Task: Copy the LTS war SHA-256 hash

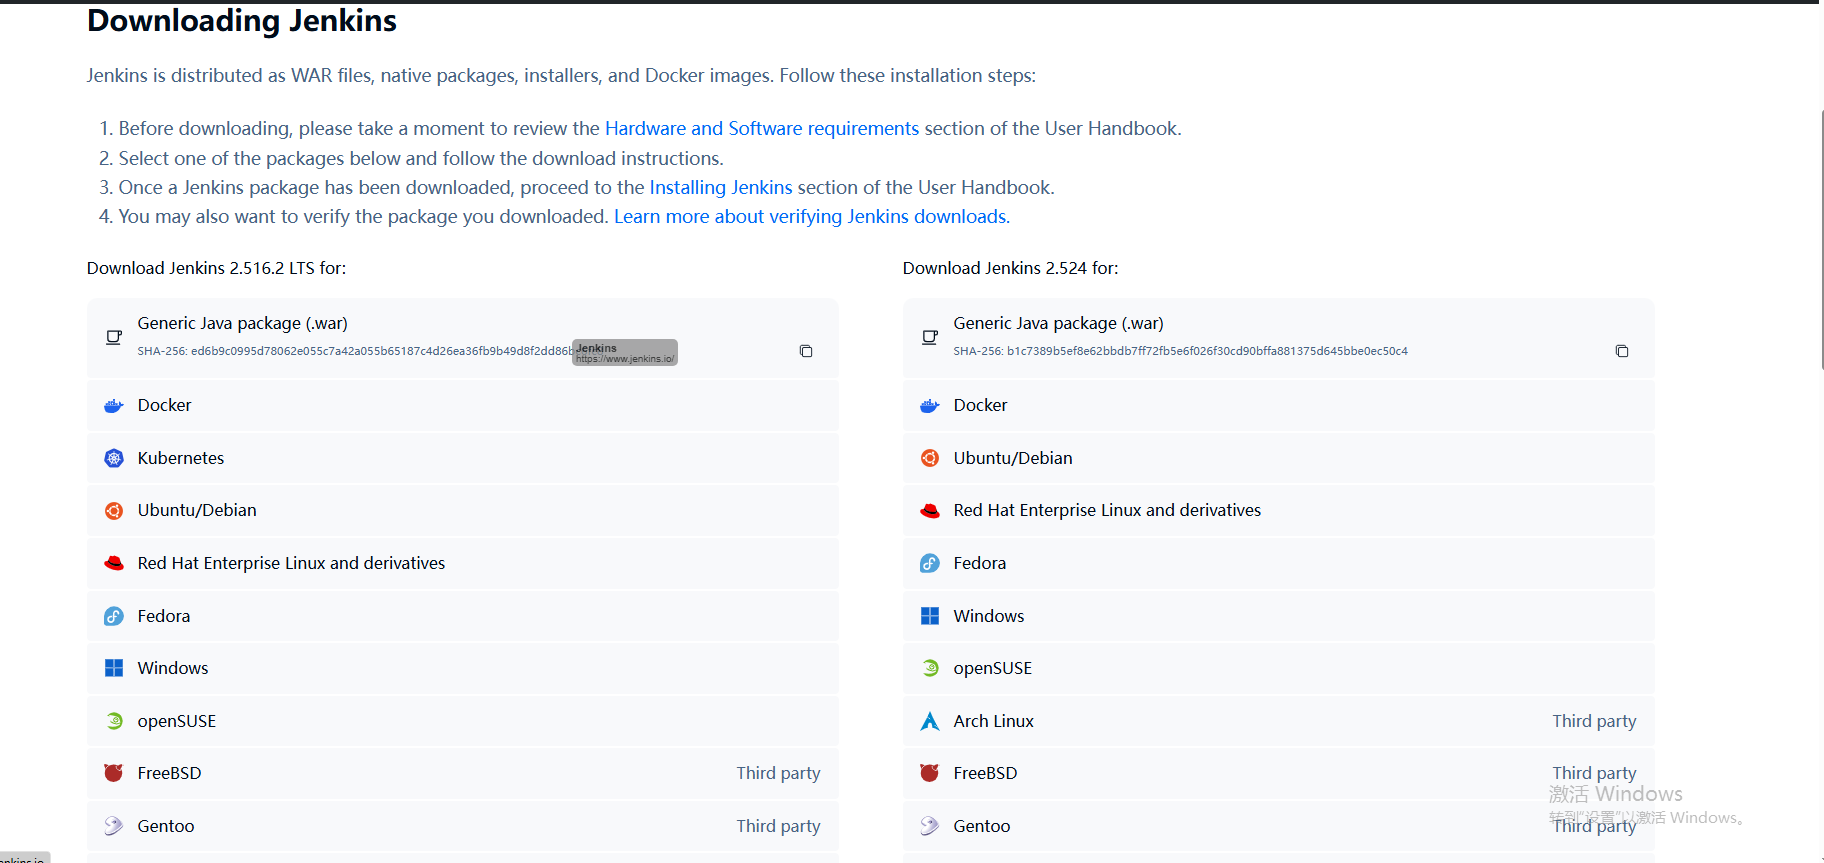Action: pyautogui.click(x=806, y=351)
